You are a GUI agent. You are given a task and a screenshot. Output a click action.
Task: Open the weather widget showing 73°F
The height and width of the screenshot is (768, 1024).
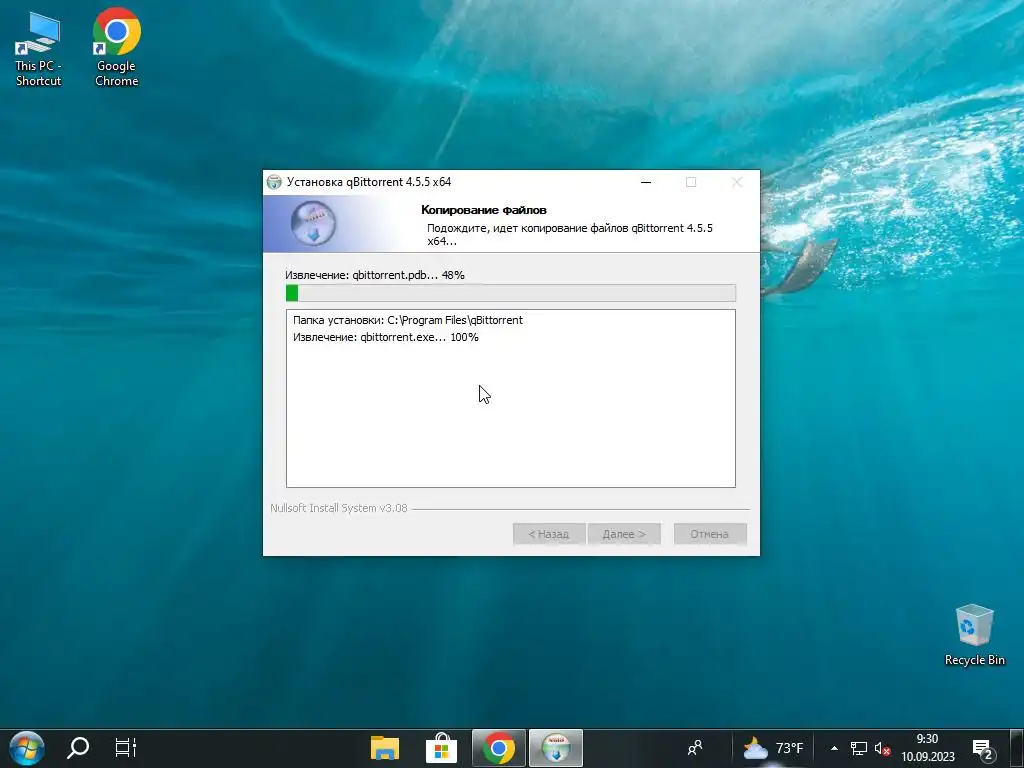(773, 748)
